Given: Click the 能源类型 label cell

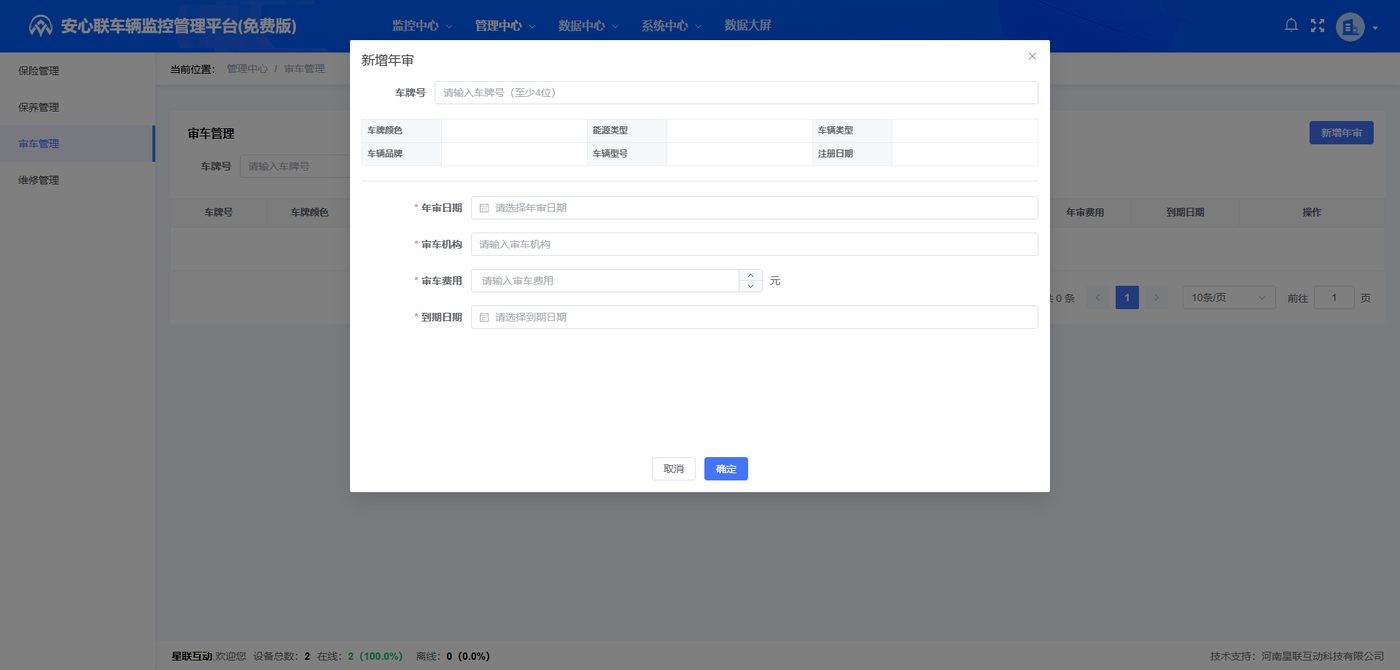Looking at the screenshot, I should click(626, 131).
